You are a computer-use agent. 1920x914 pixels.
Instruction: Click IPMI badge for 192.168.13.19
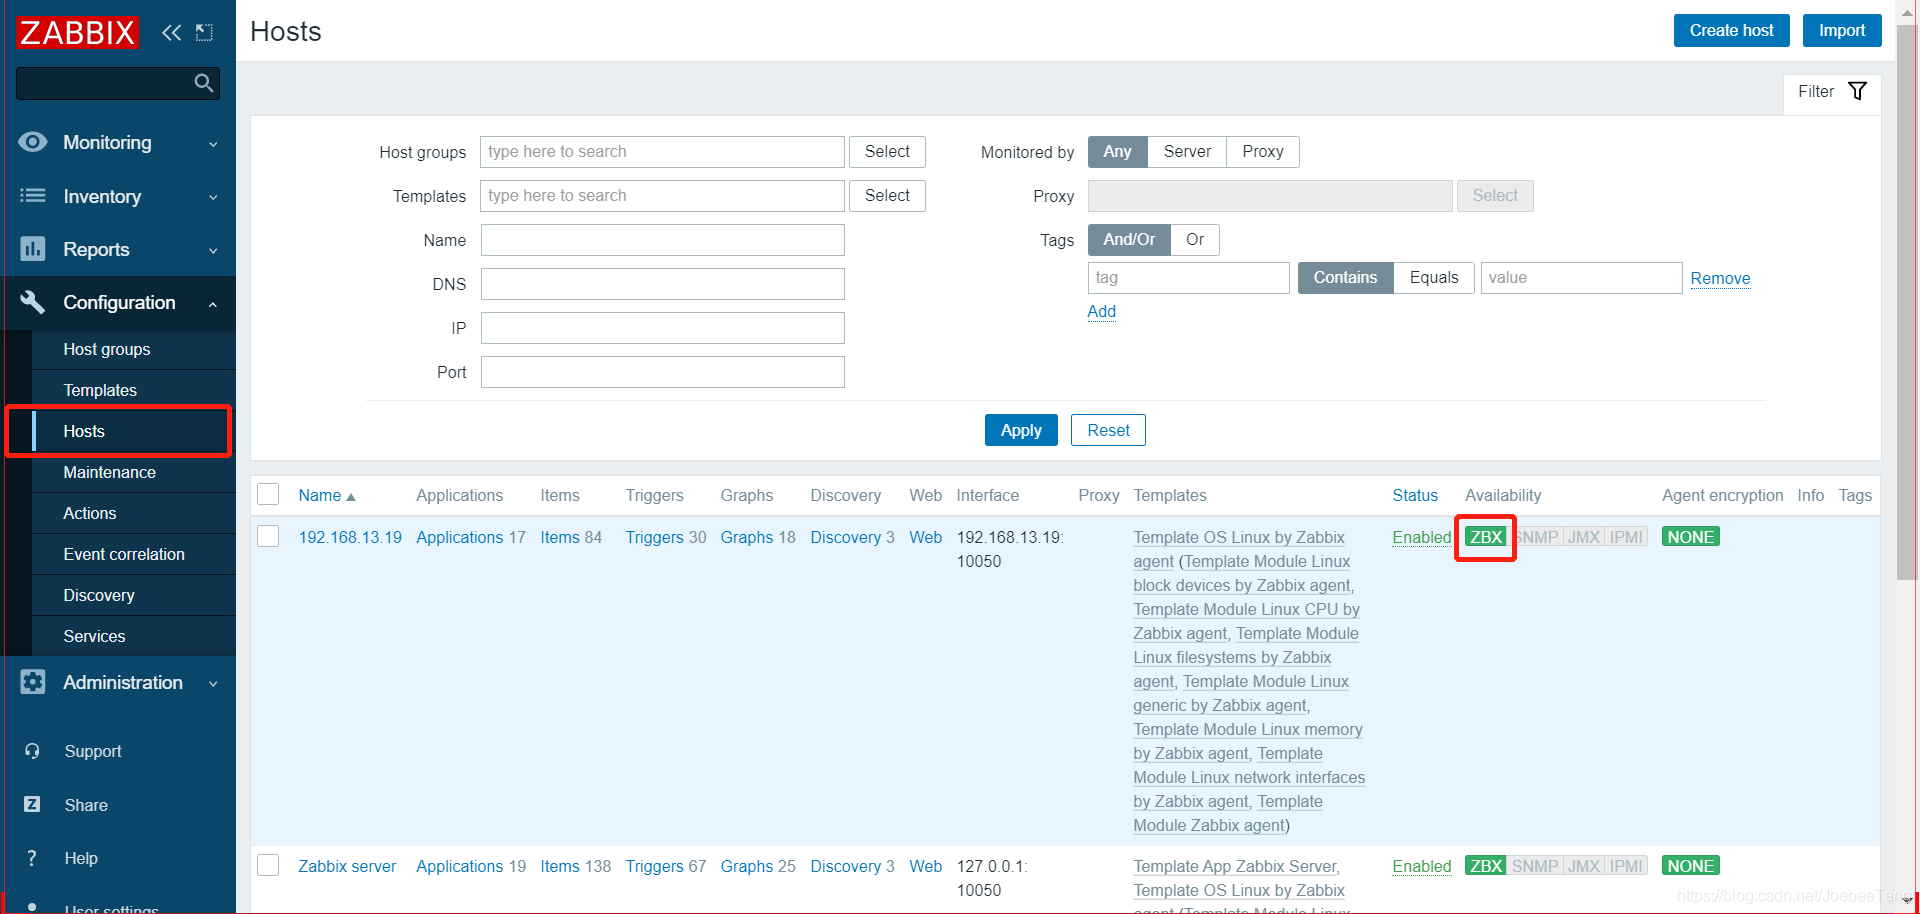pos(1626,537)
